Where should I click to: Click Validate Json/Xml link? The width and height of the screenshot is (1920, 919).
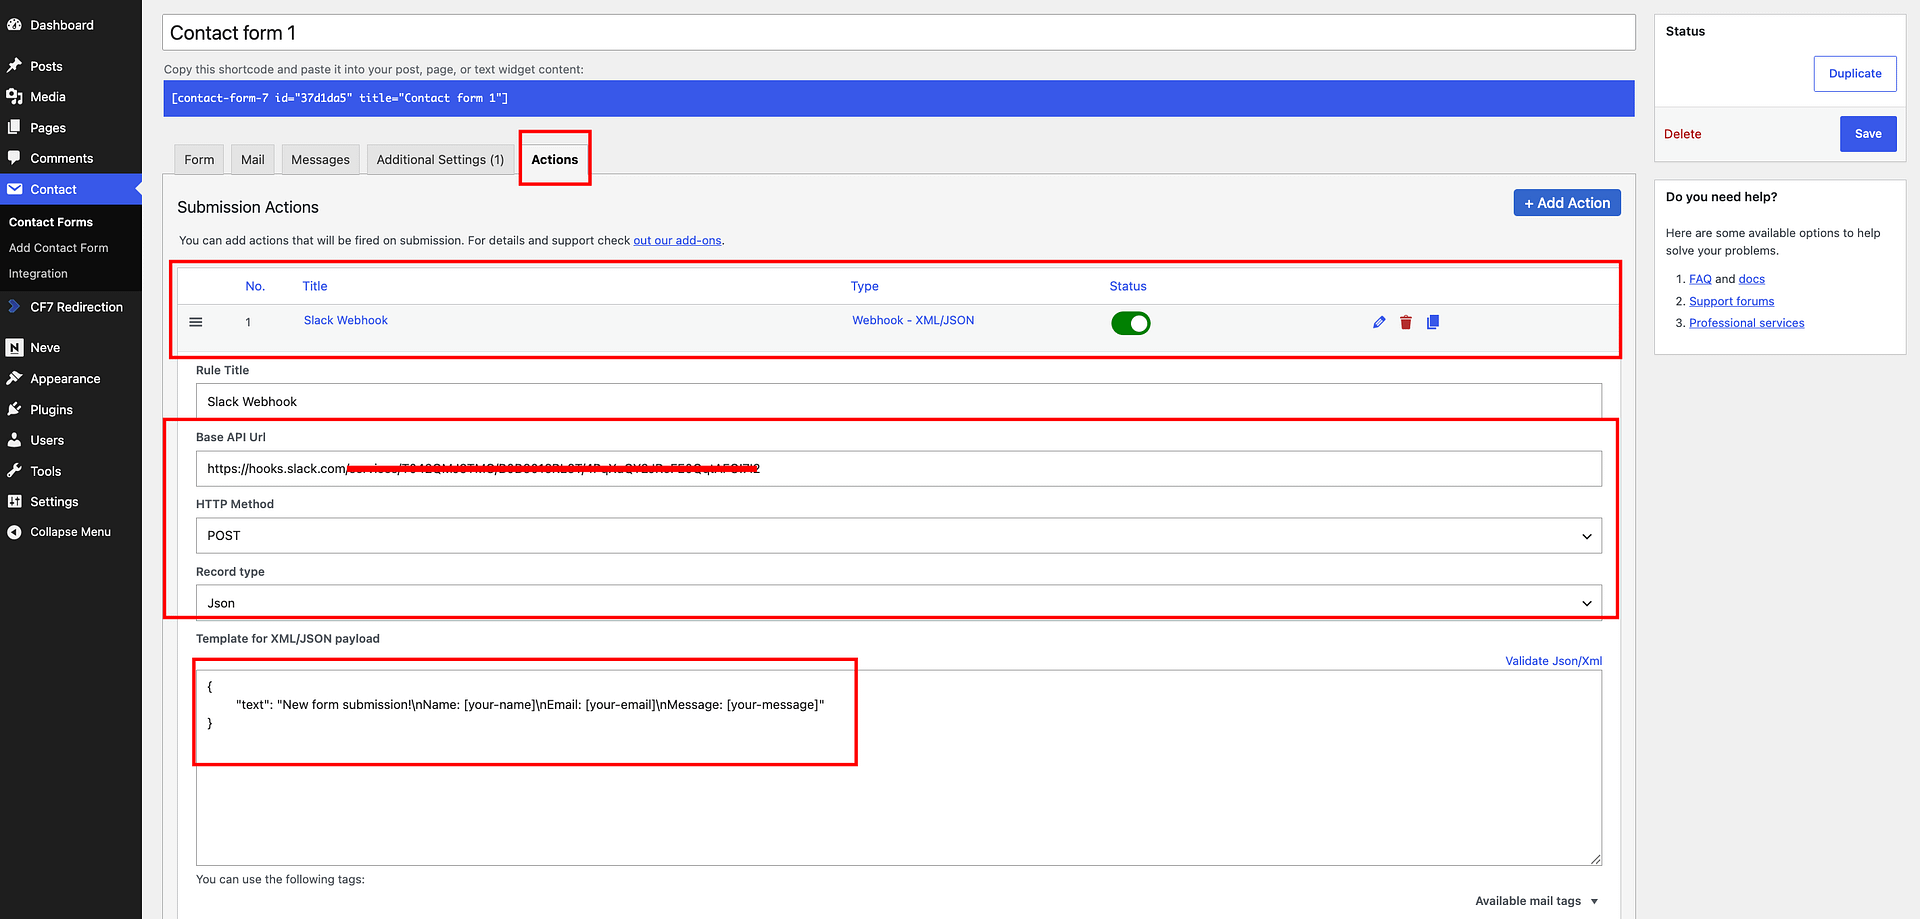[1553, 661]
